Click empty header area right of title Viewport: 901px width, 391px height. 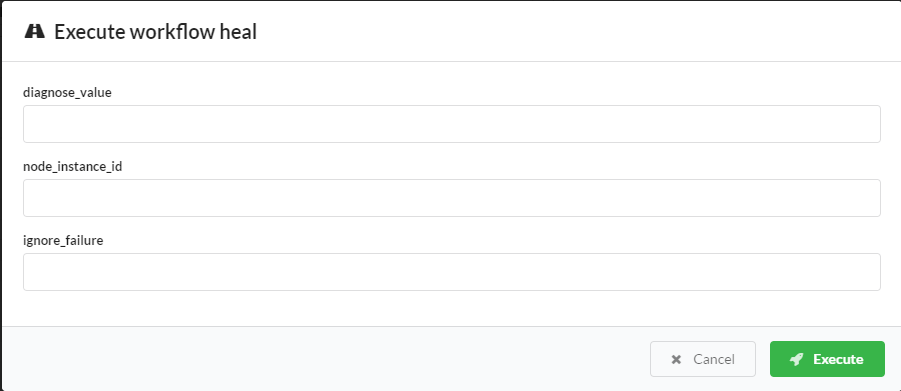(x=575, y=32)
